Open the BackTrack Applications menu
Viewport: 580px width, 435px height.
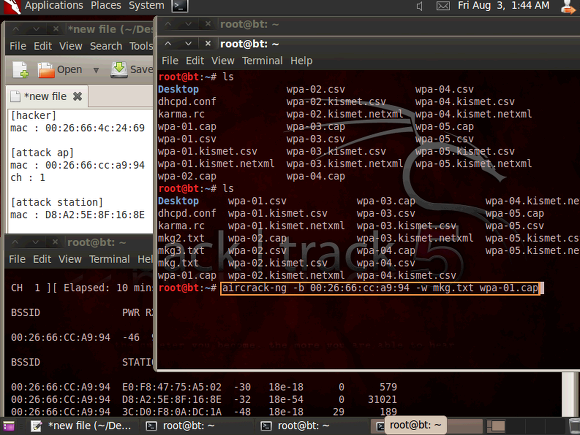point(54,6)
